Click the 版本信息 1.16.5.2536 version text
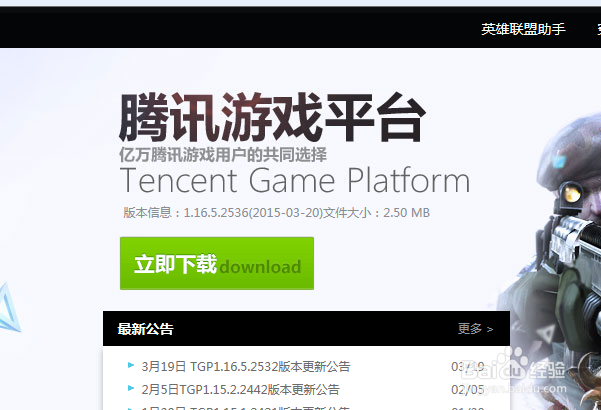This screenshot has width=601, height=410. (276, 212)
